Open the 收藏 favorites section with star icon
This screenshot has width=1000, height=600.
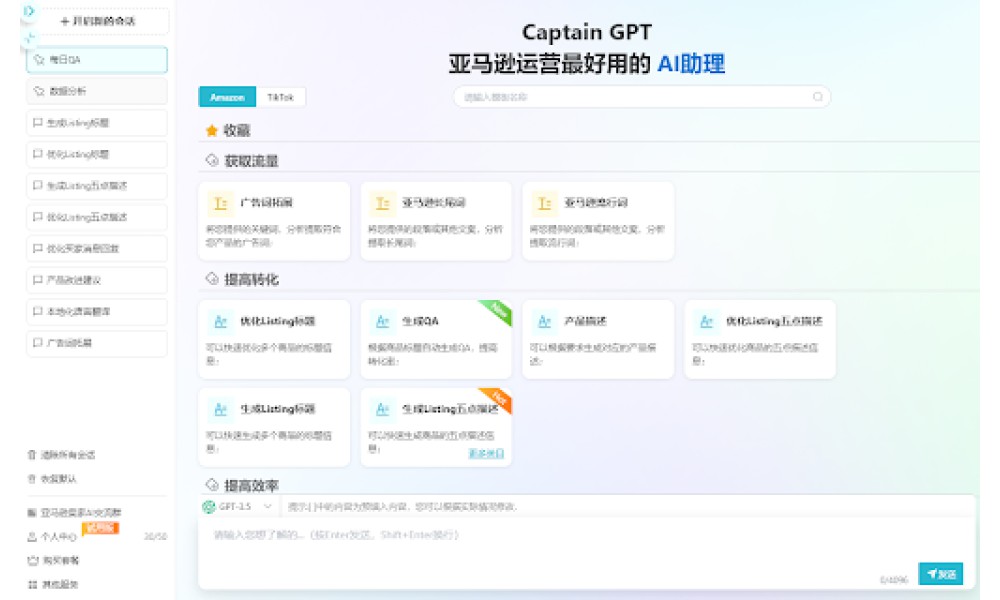tap(228, 130)
